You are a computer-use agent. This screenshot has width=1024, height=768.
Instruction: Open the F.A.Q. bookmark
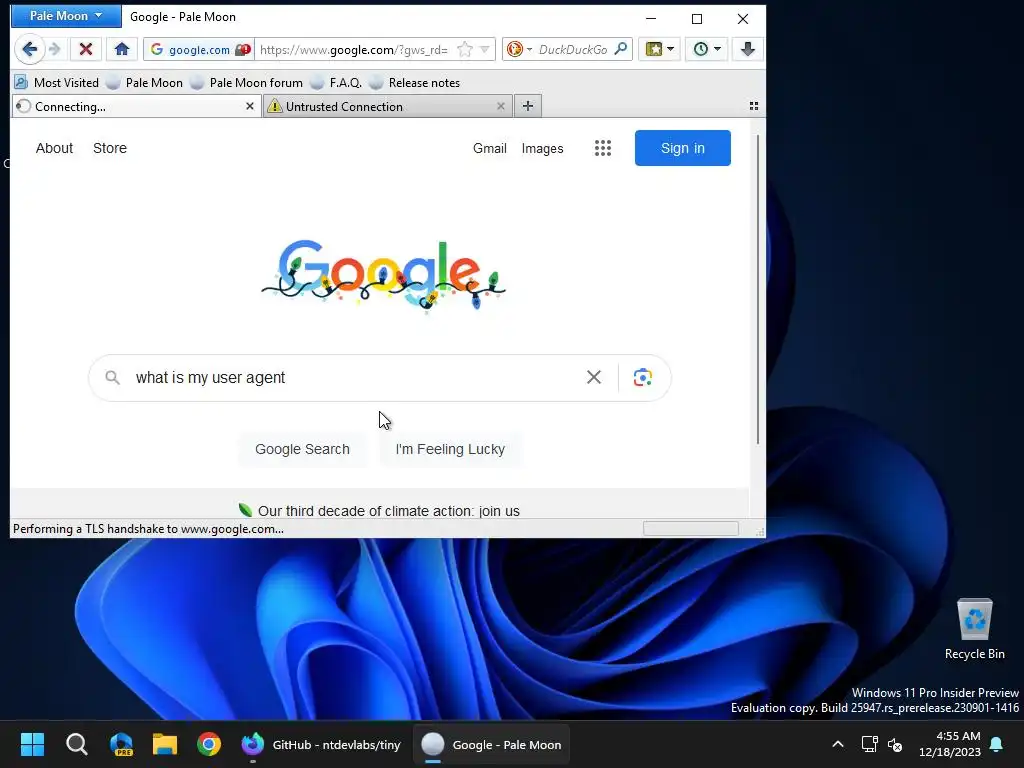click(336, 83)
